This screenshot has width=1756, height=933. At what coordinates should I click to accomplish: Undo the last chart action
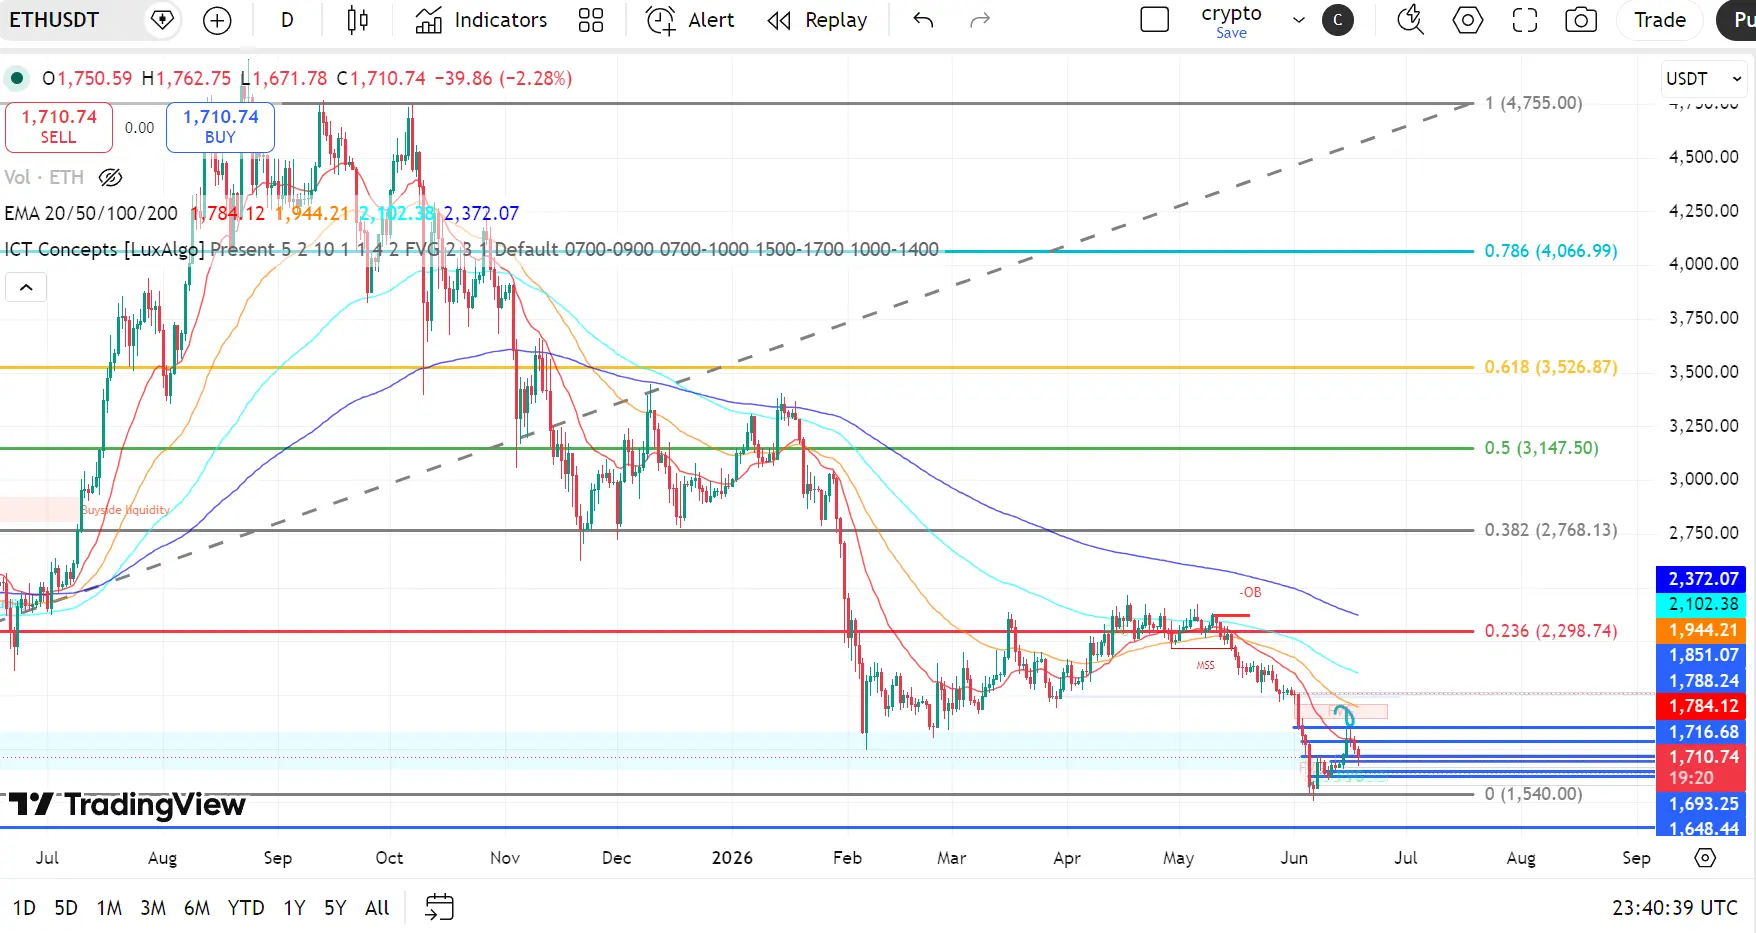click(x=923, y=20)
